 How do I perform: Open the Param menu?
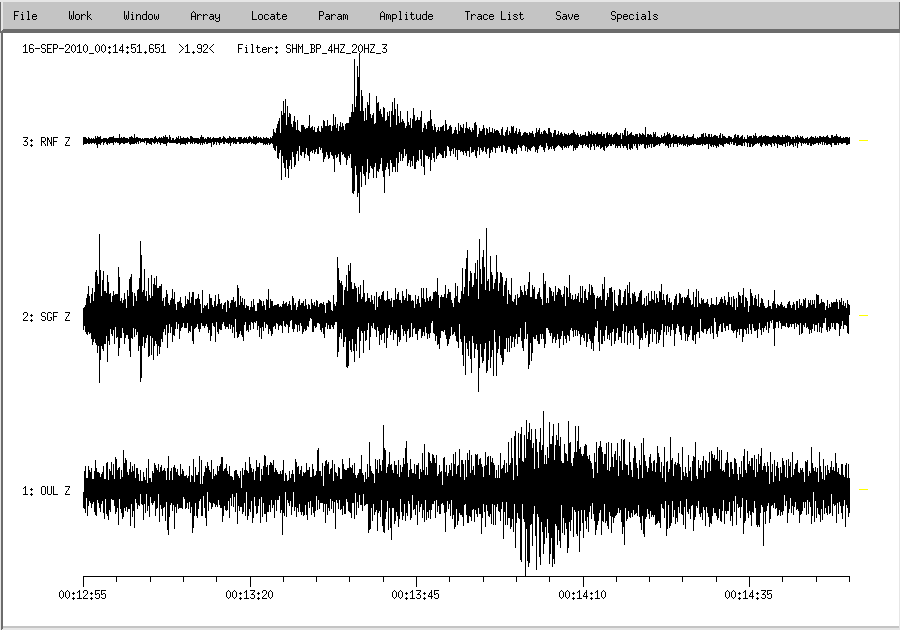[333, 16]
